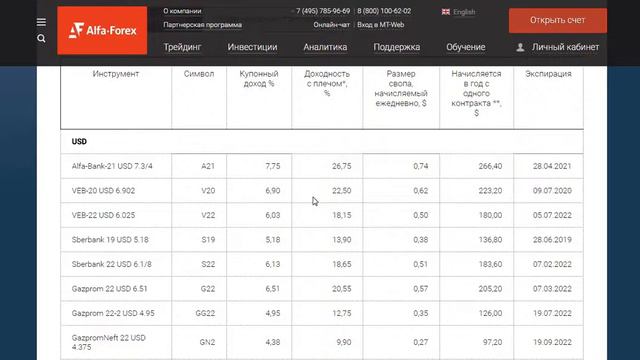Click the 223,20 yearly accrual value
Image resolution: width=640 pixels, height=360 pixels.
(x=490, y=191)
